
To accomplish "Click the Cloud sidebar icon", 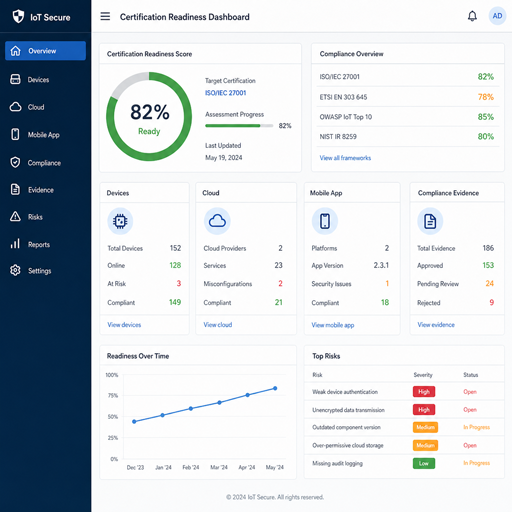I will 15,107.
